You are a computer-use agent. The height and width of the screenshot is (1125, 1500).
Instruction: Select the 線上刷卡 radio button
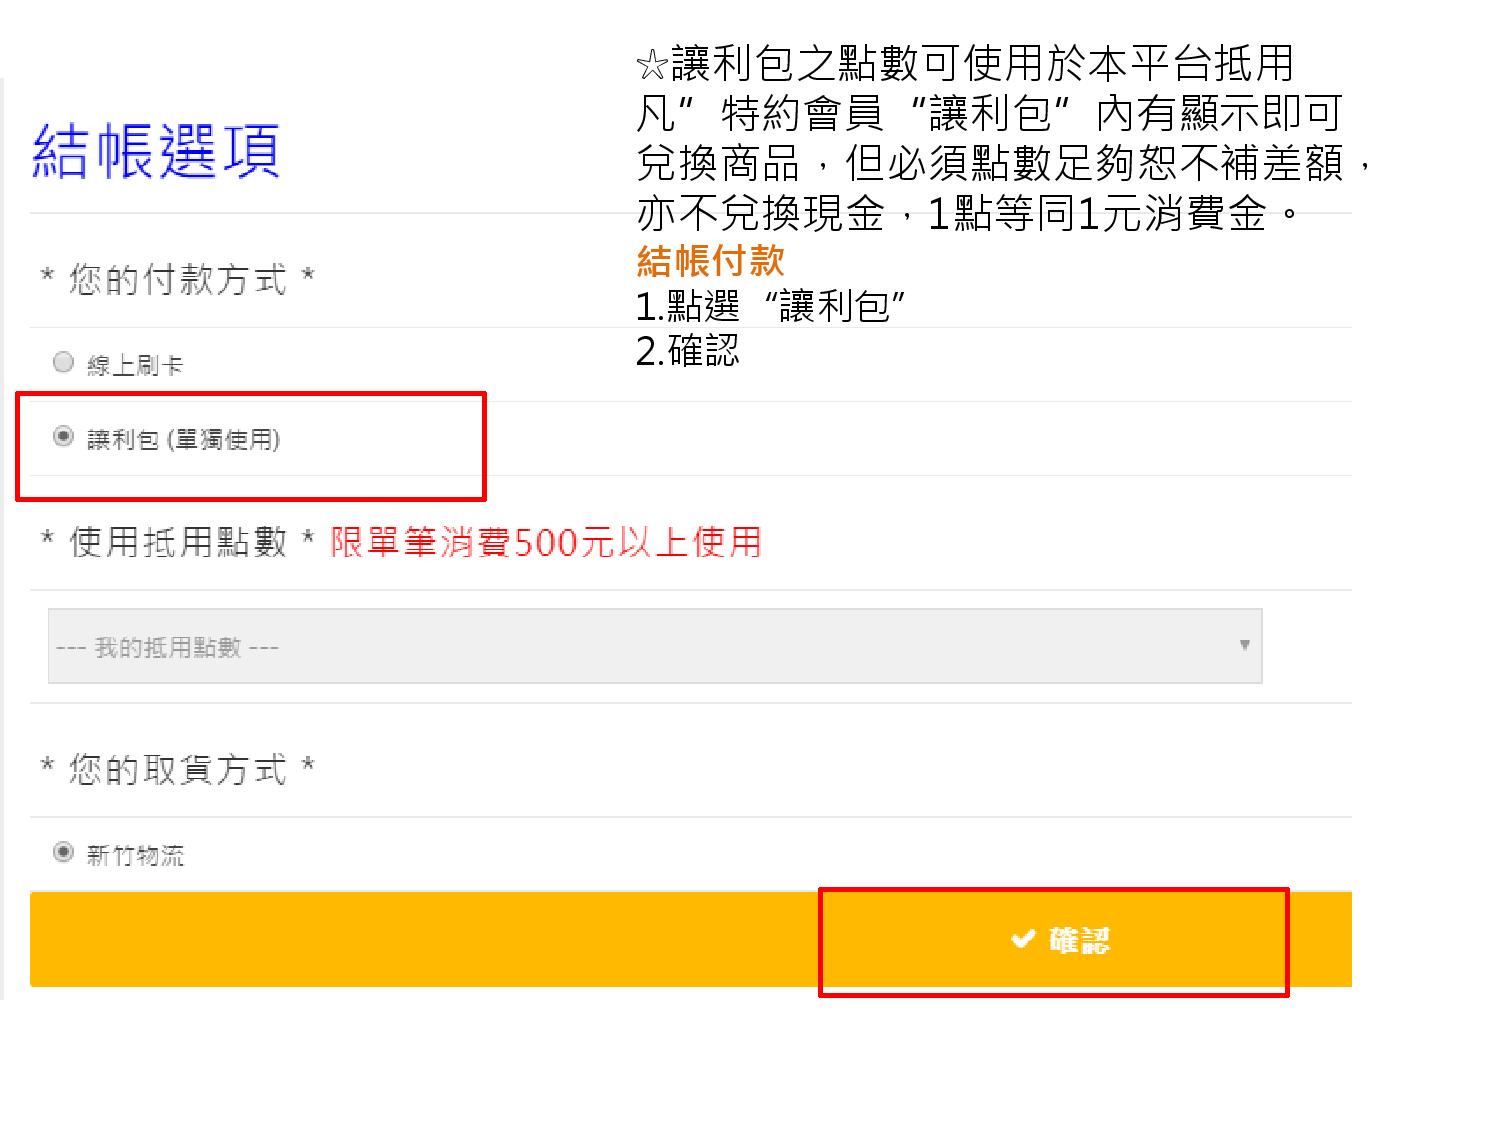pyautogui.click(x=63, y=363)
